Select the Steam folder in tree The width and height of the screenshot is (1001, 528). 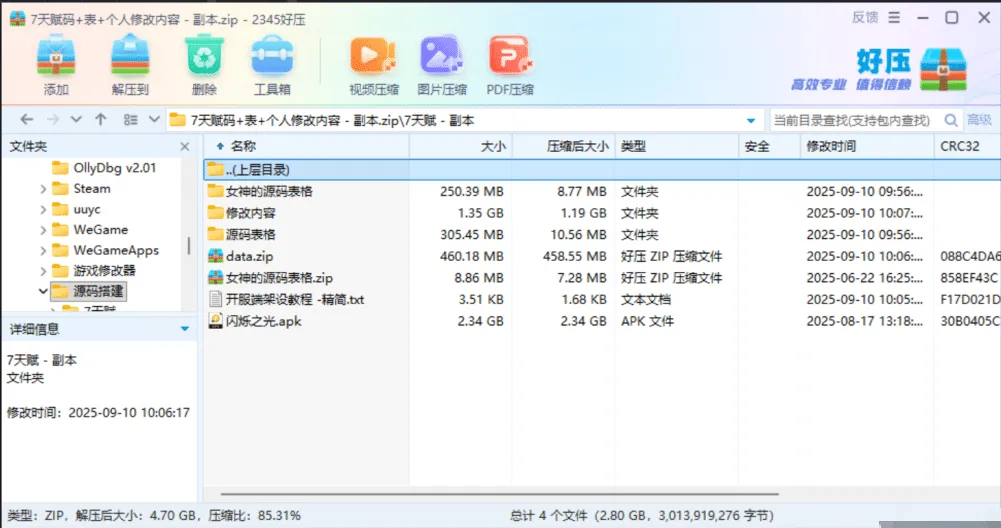pyautogui.click(x=81, y=188)
